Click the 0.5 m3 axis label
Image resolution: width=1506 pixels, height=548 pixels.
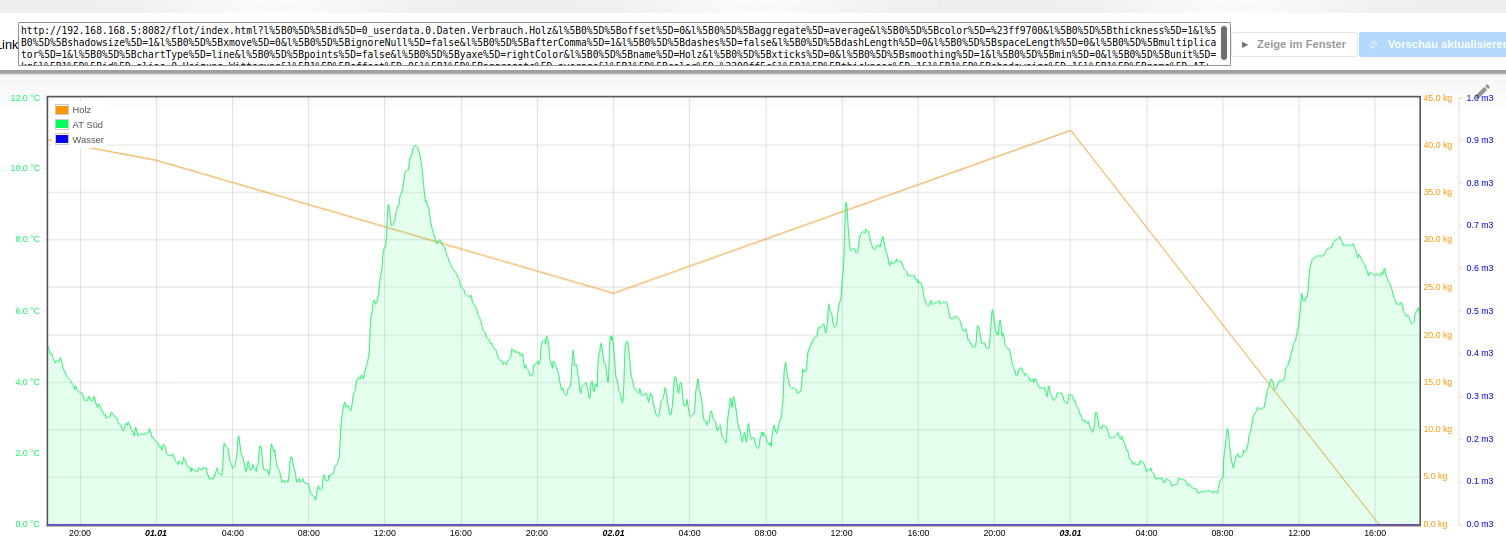1480,311
